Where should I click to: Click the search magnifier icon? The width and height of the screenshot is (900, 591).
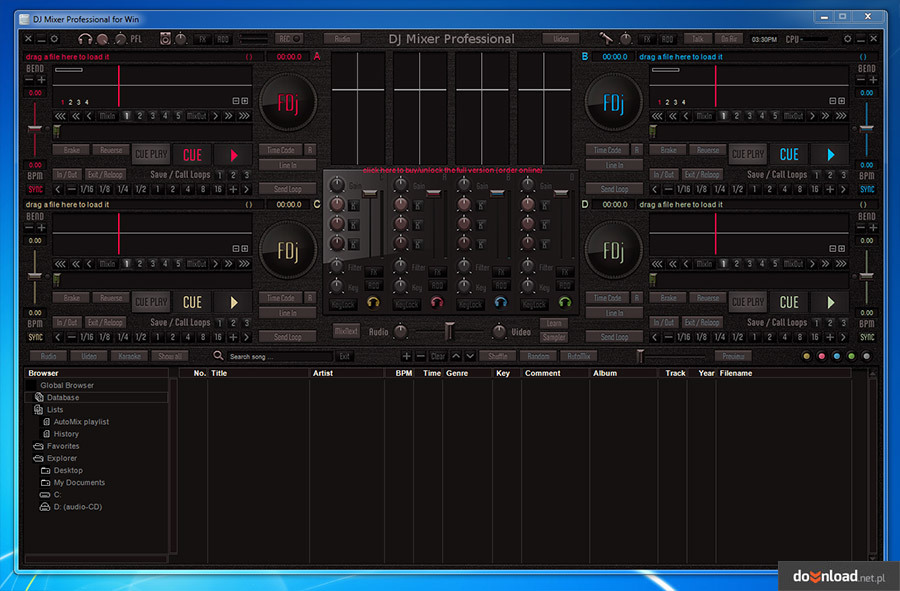pos(218,356)
